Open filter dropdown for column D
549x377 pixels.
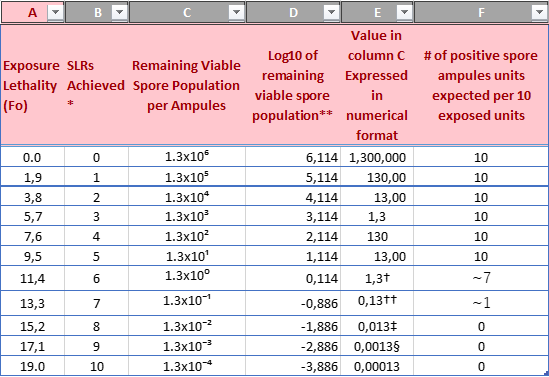click(x=331, y=12)
